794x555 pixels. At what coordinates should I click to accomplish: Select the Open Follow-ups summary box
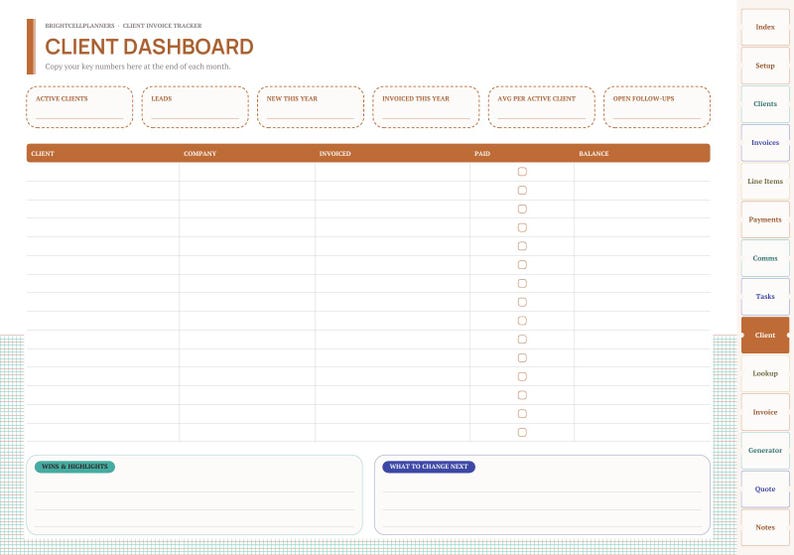[657, 107]
